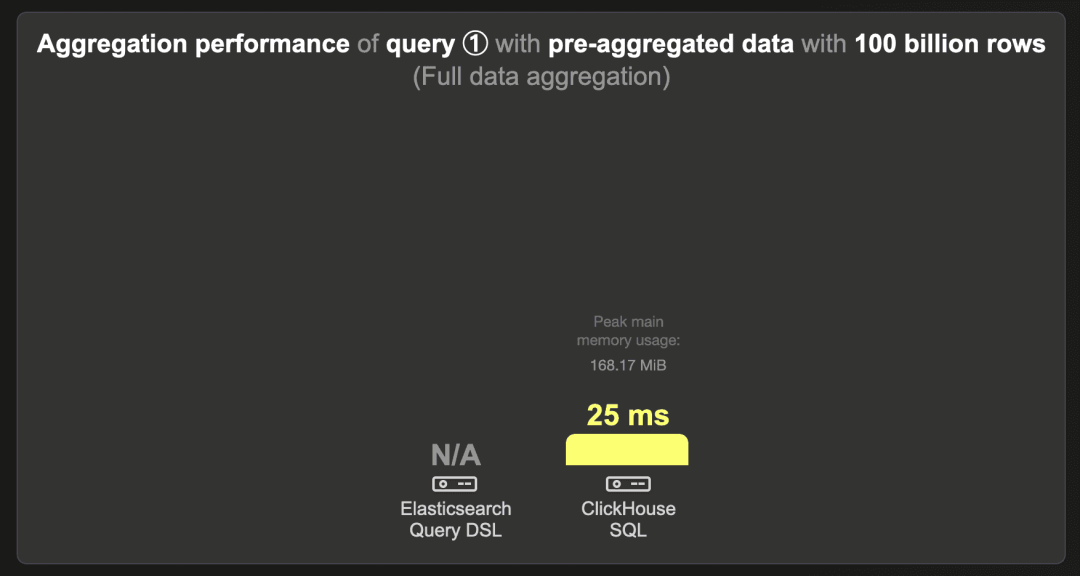
Task: Click the ClickHouse label text
Action: tap(628, 509)
